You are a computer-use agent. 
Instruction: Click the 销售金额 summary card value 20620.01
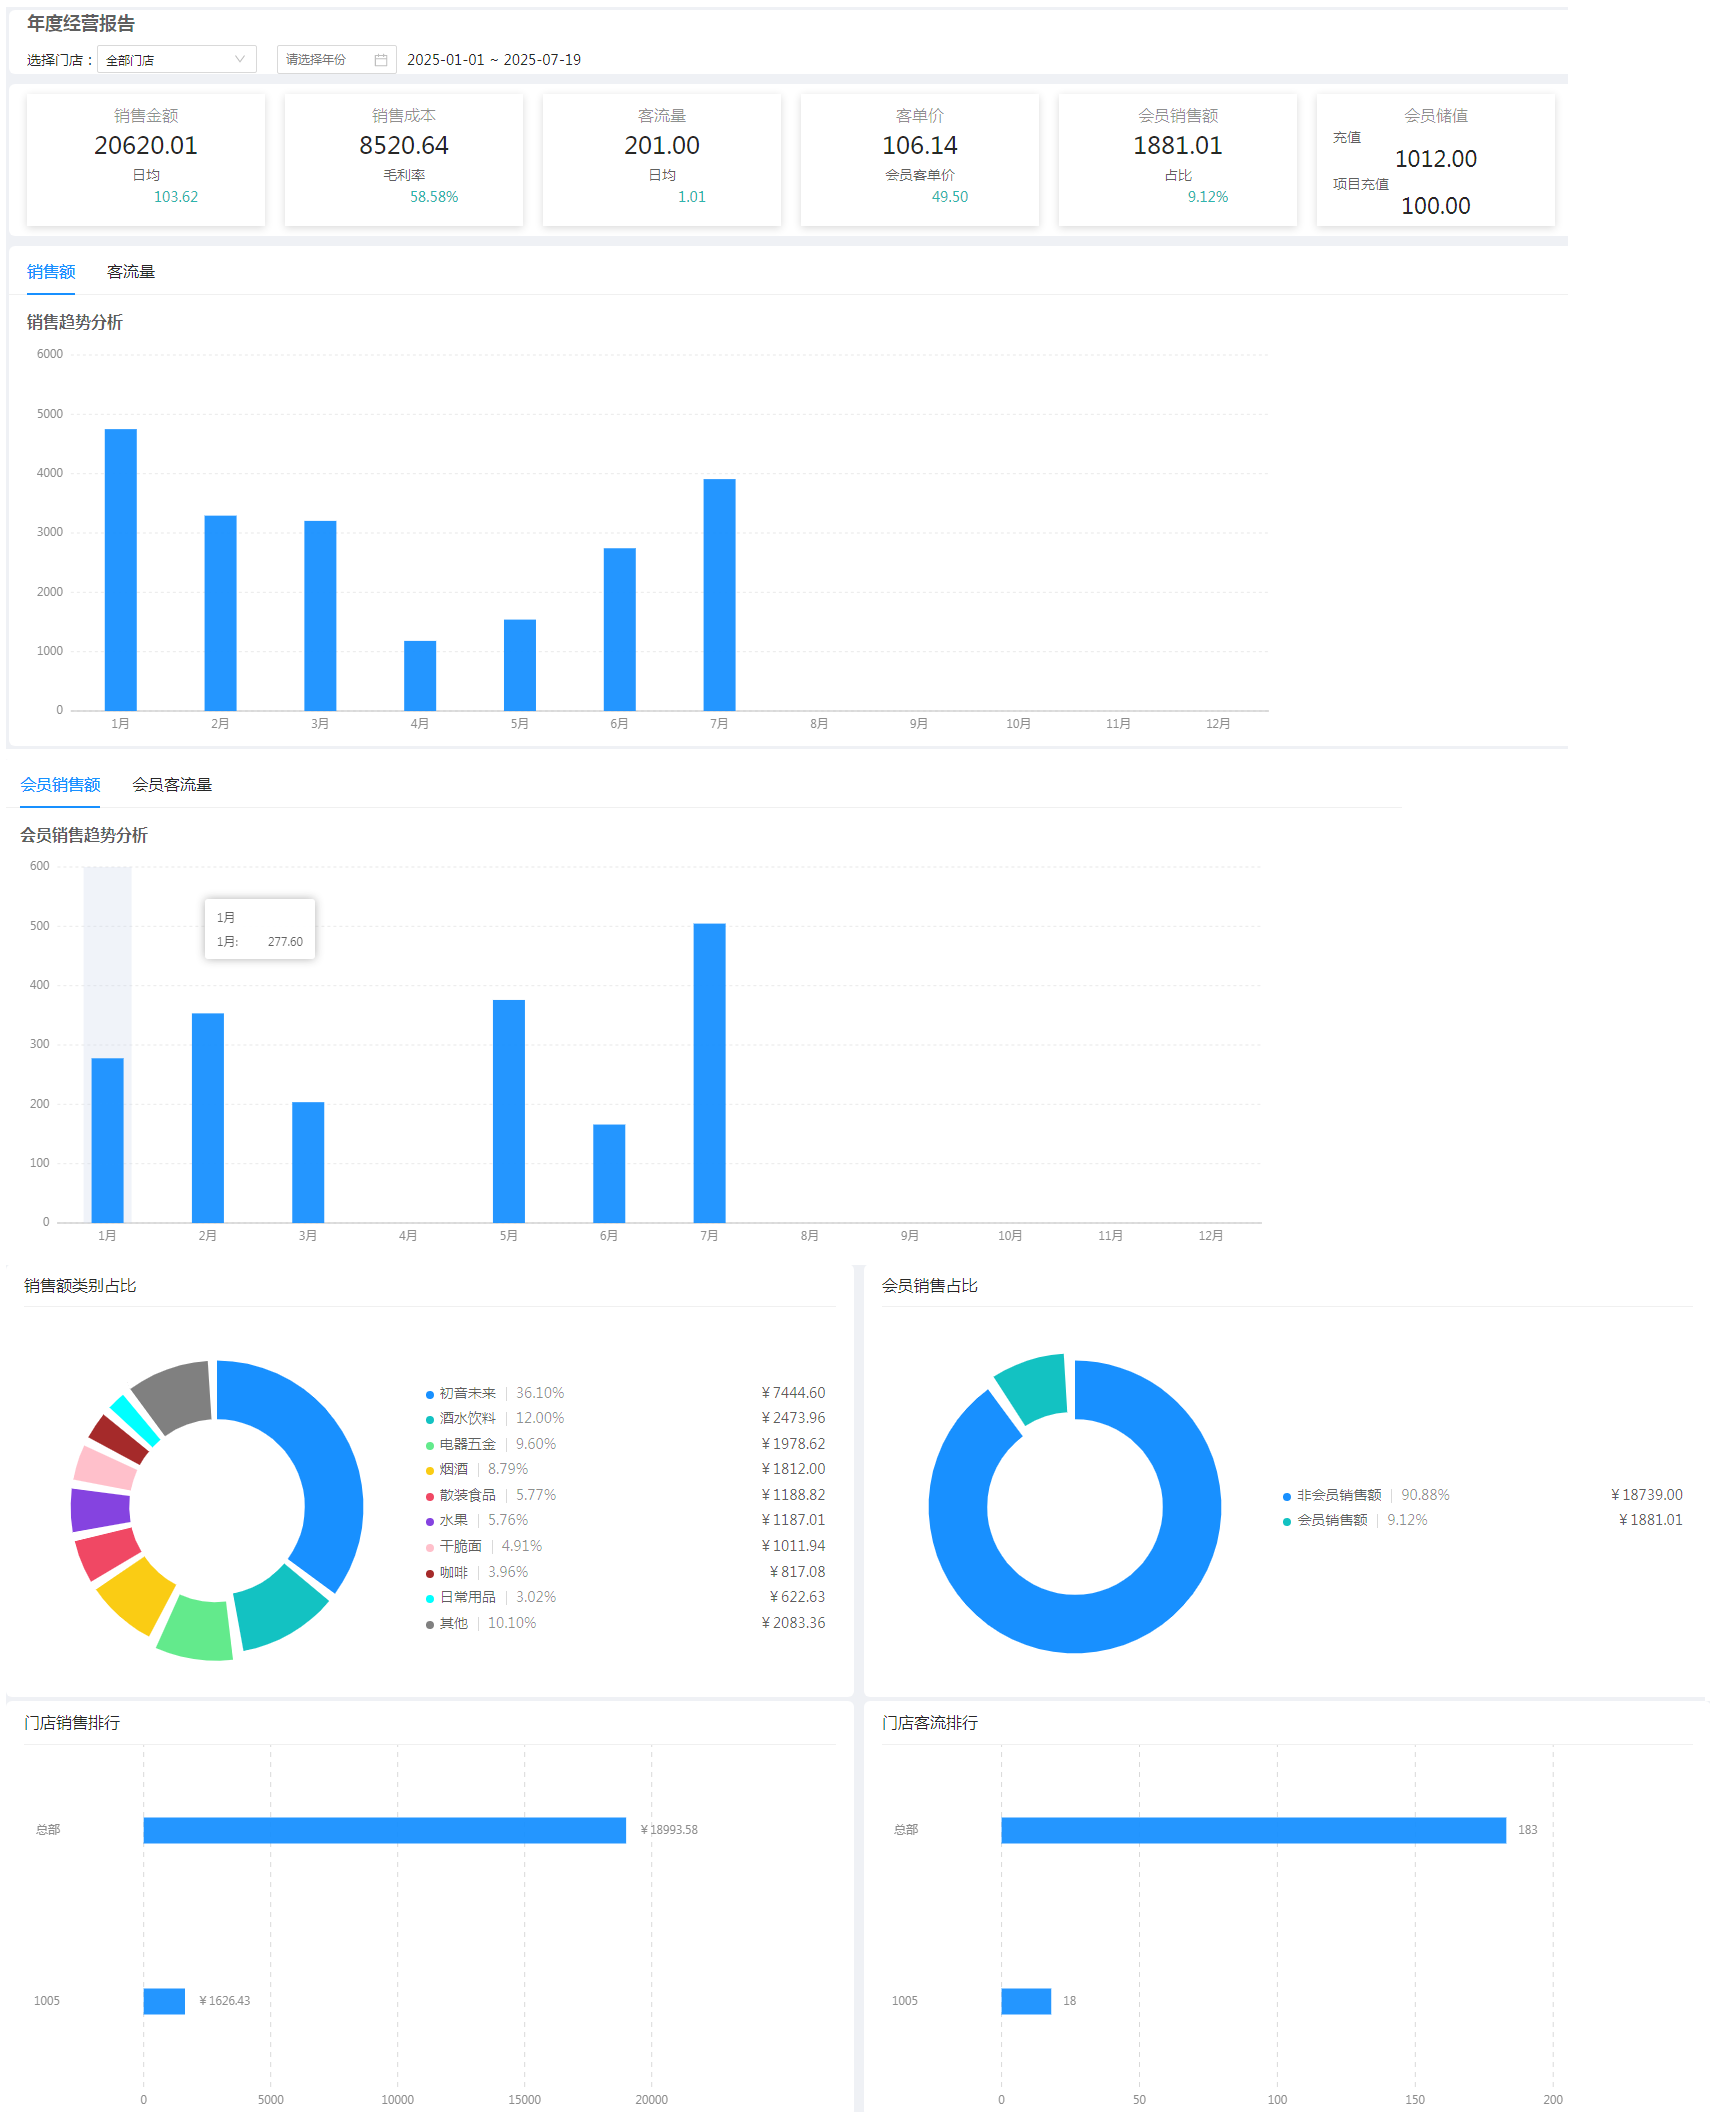[x=146, y=146]
